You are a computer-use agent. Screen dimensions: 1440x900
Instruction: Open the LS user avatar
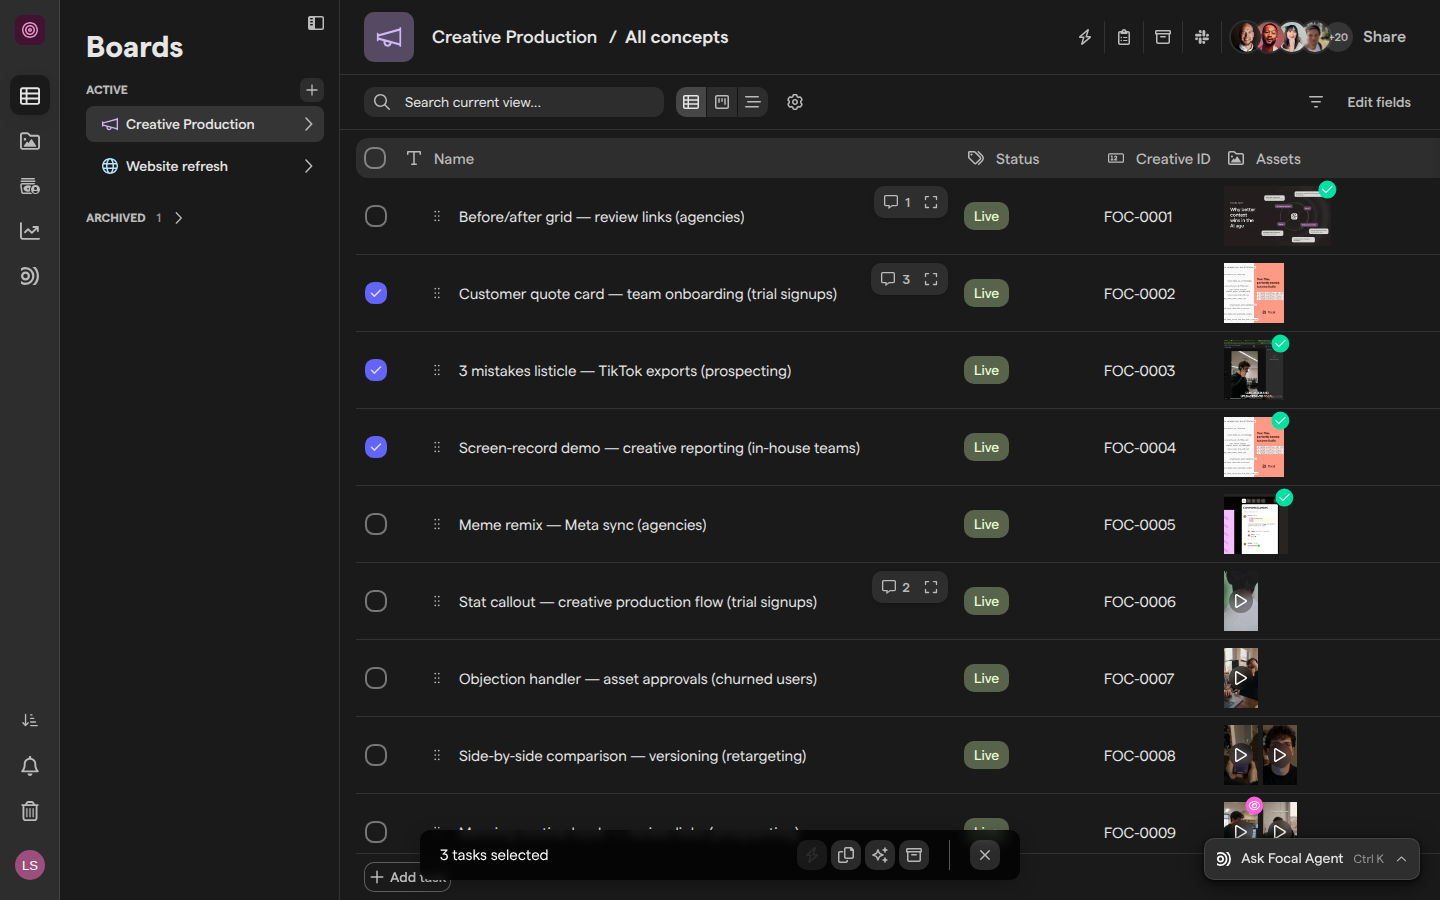click(x=30, y=865)
